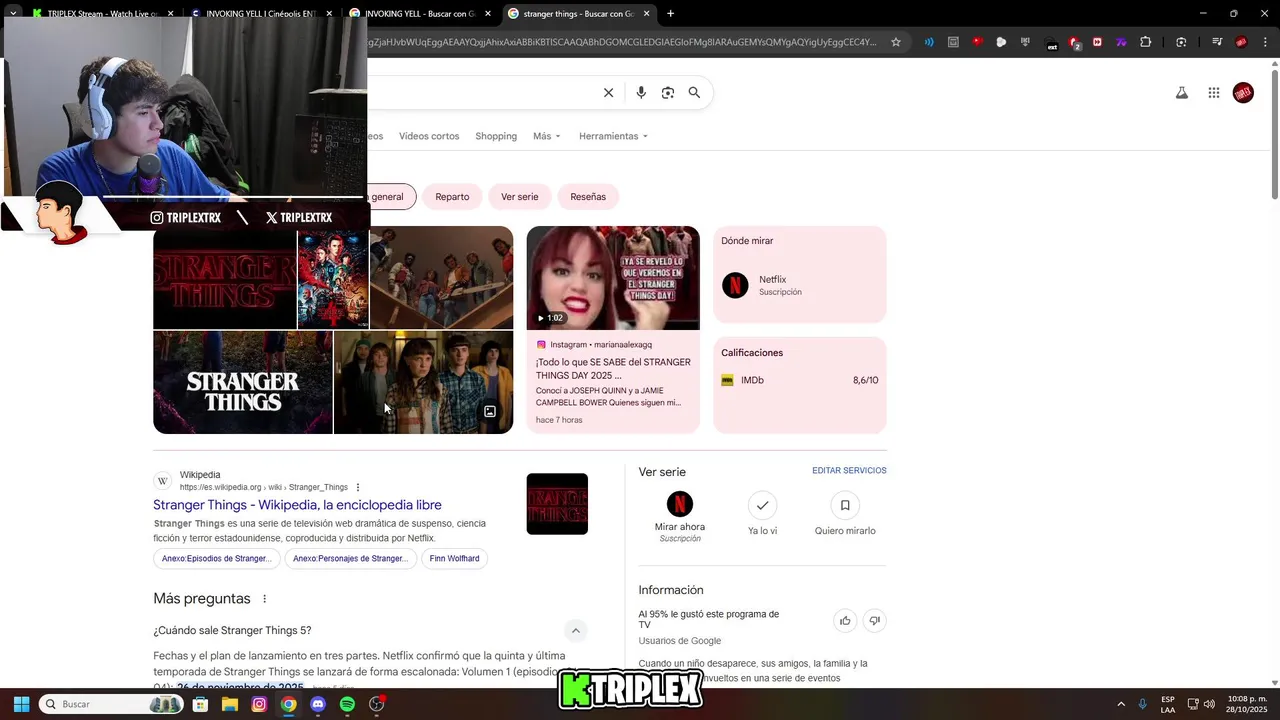Open Search Labs flask icon
Viewport: 1280px width, 720px height.
pyautogui.click(x=1181, y=93)
